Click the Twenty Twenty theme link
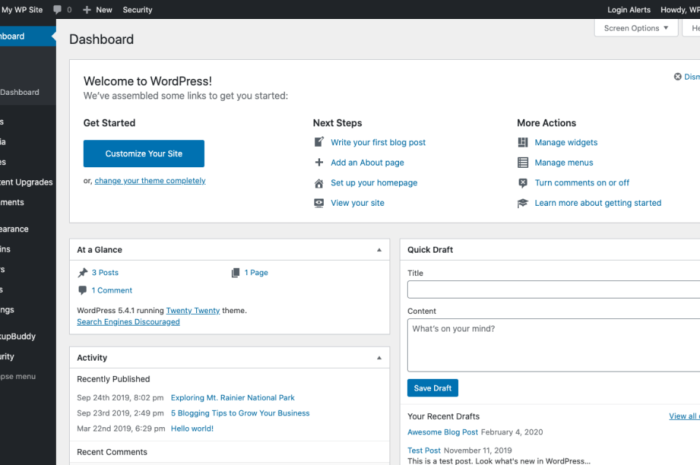Image resolution: width=700 pixels, height=465 pixels. 193,311
